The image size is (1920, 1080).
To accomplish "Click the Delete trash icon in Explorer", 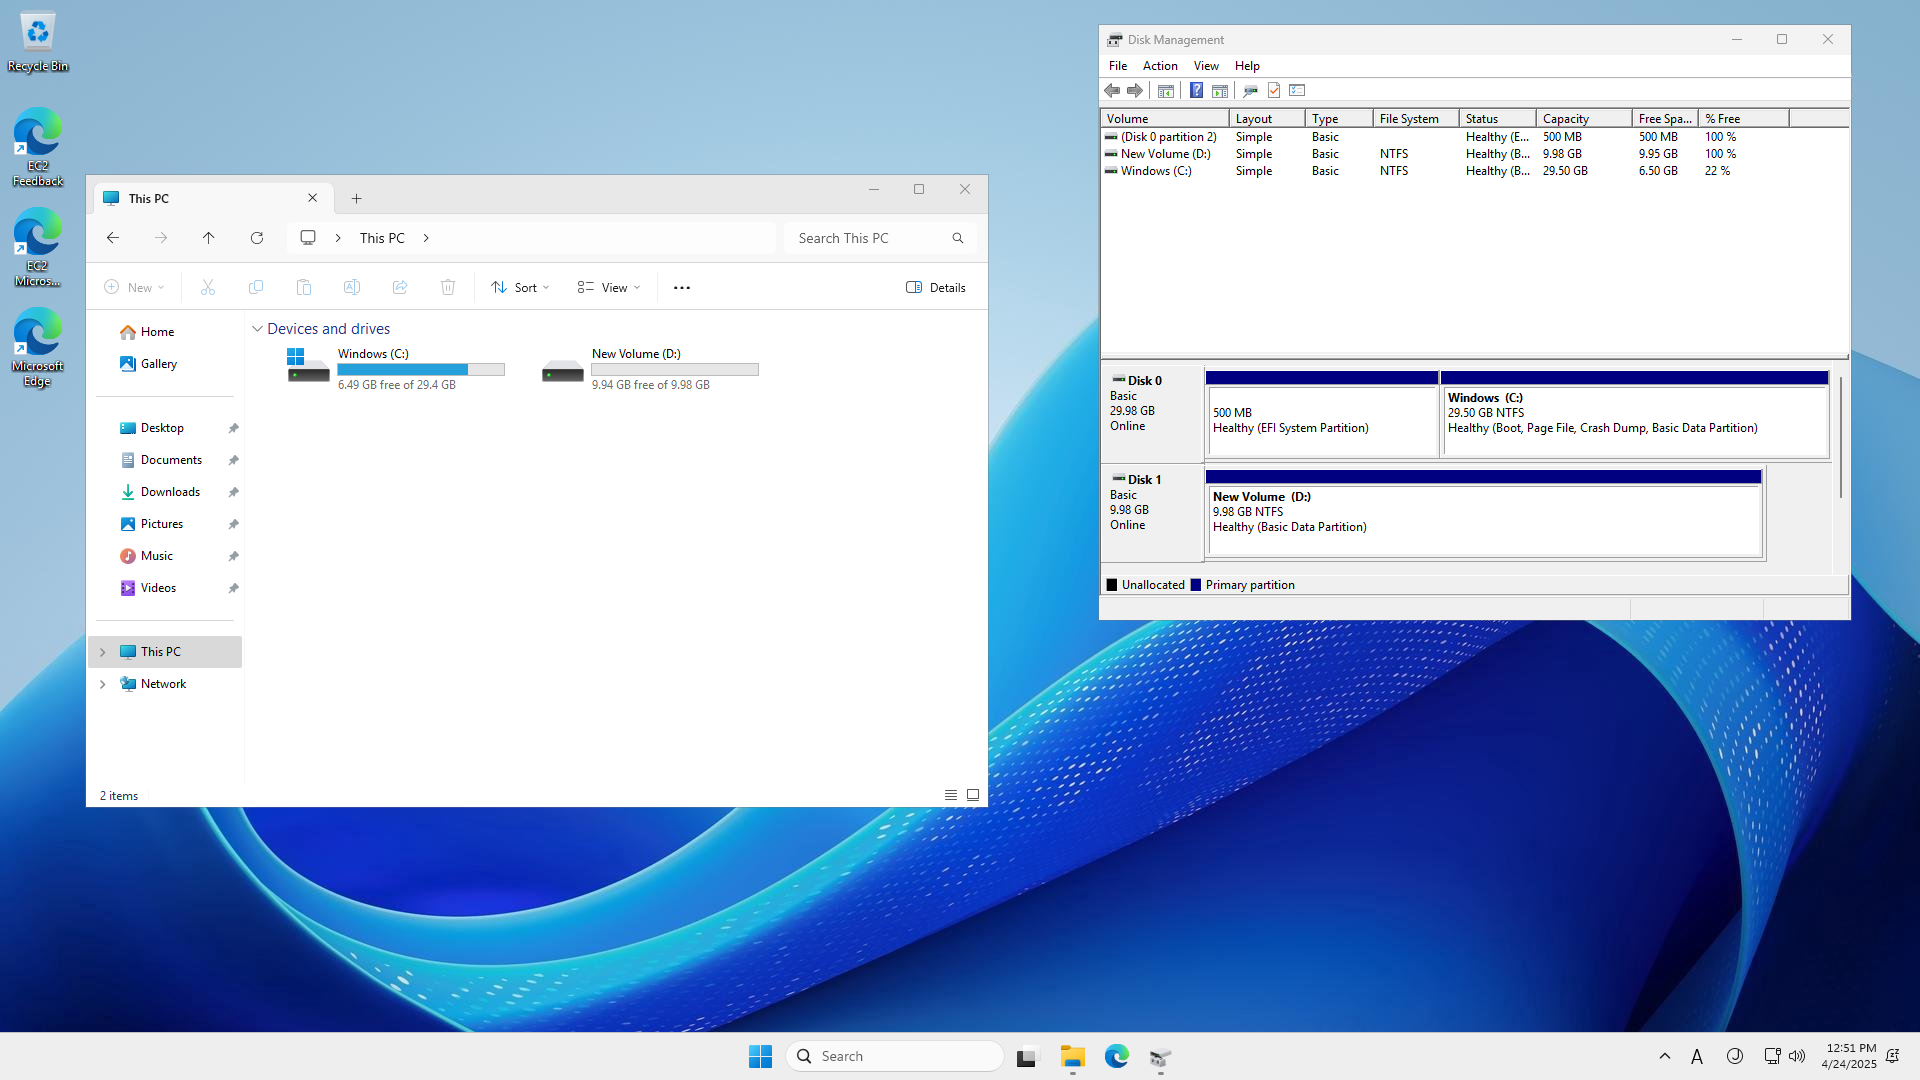I will click(x=448, y=288).
